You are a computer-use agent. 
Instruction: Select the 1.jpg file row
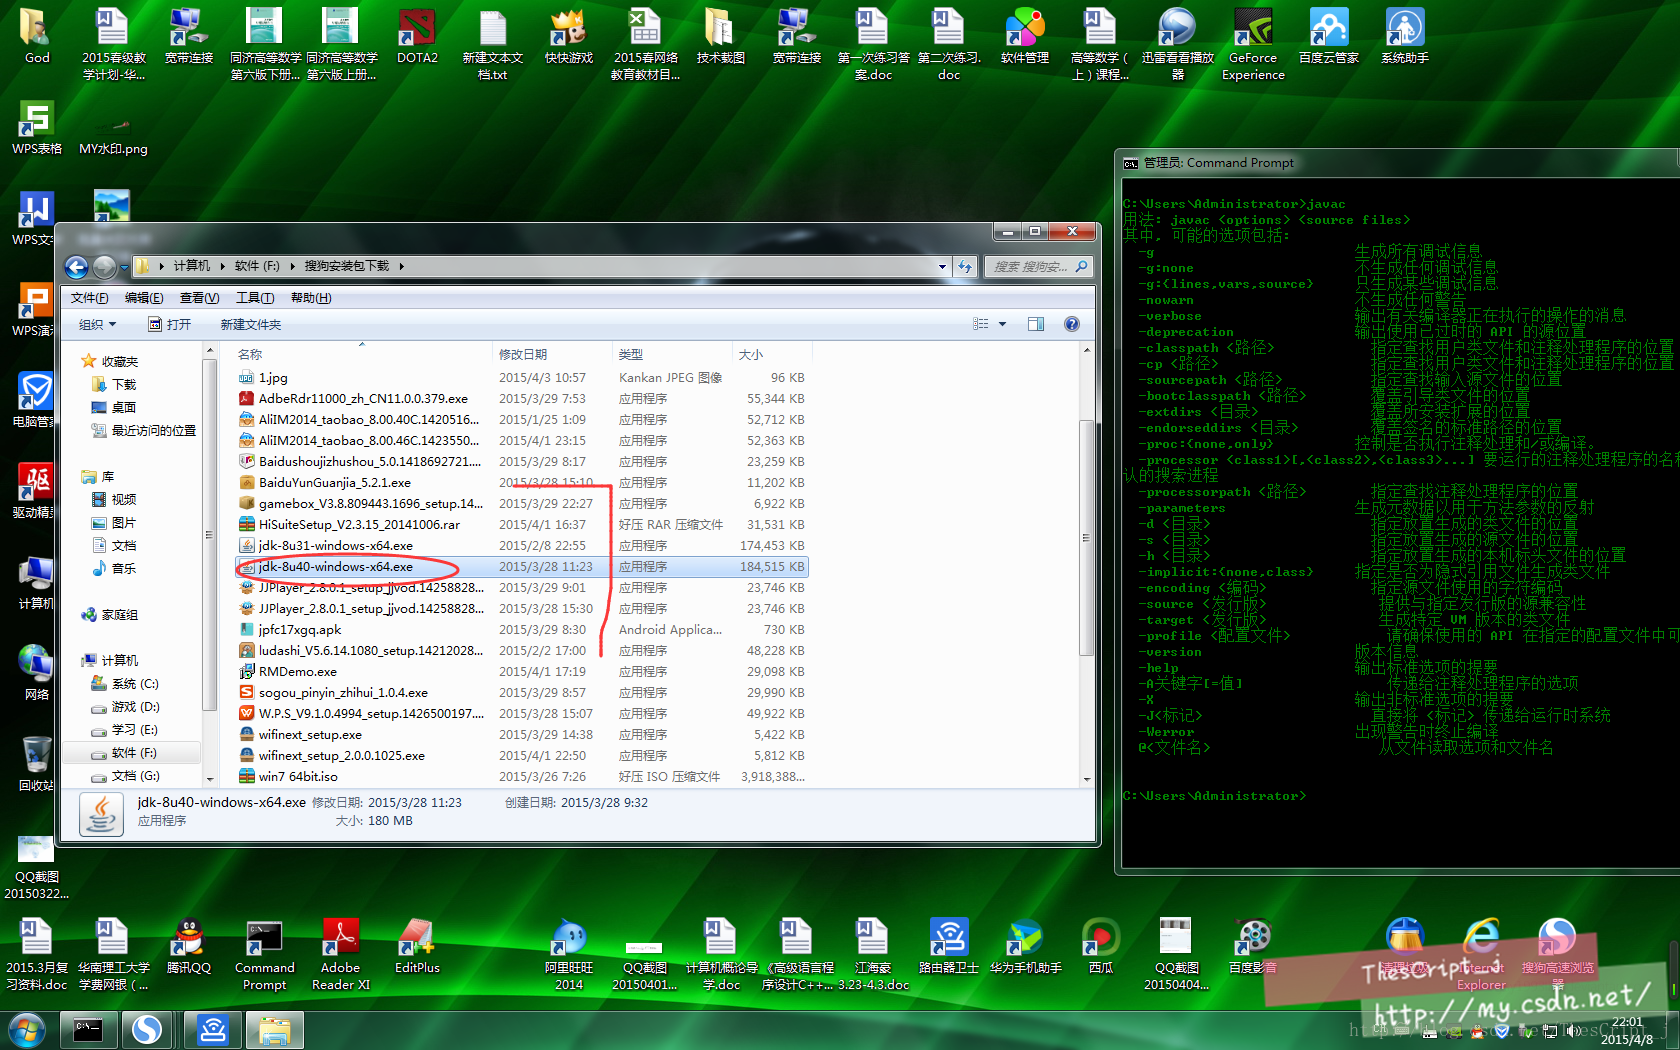pos(521,377)
